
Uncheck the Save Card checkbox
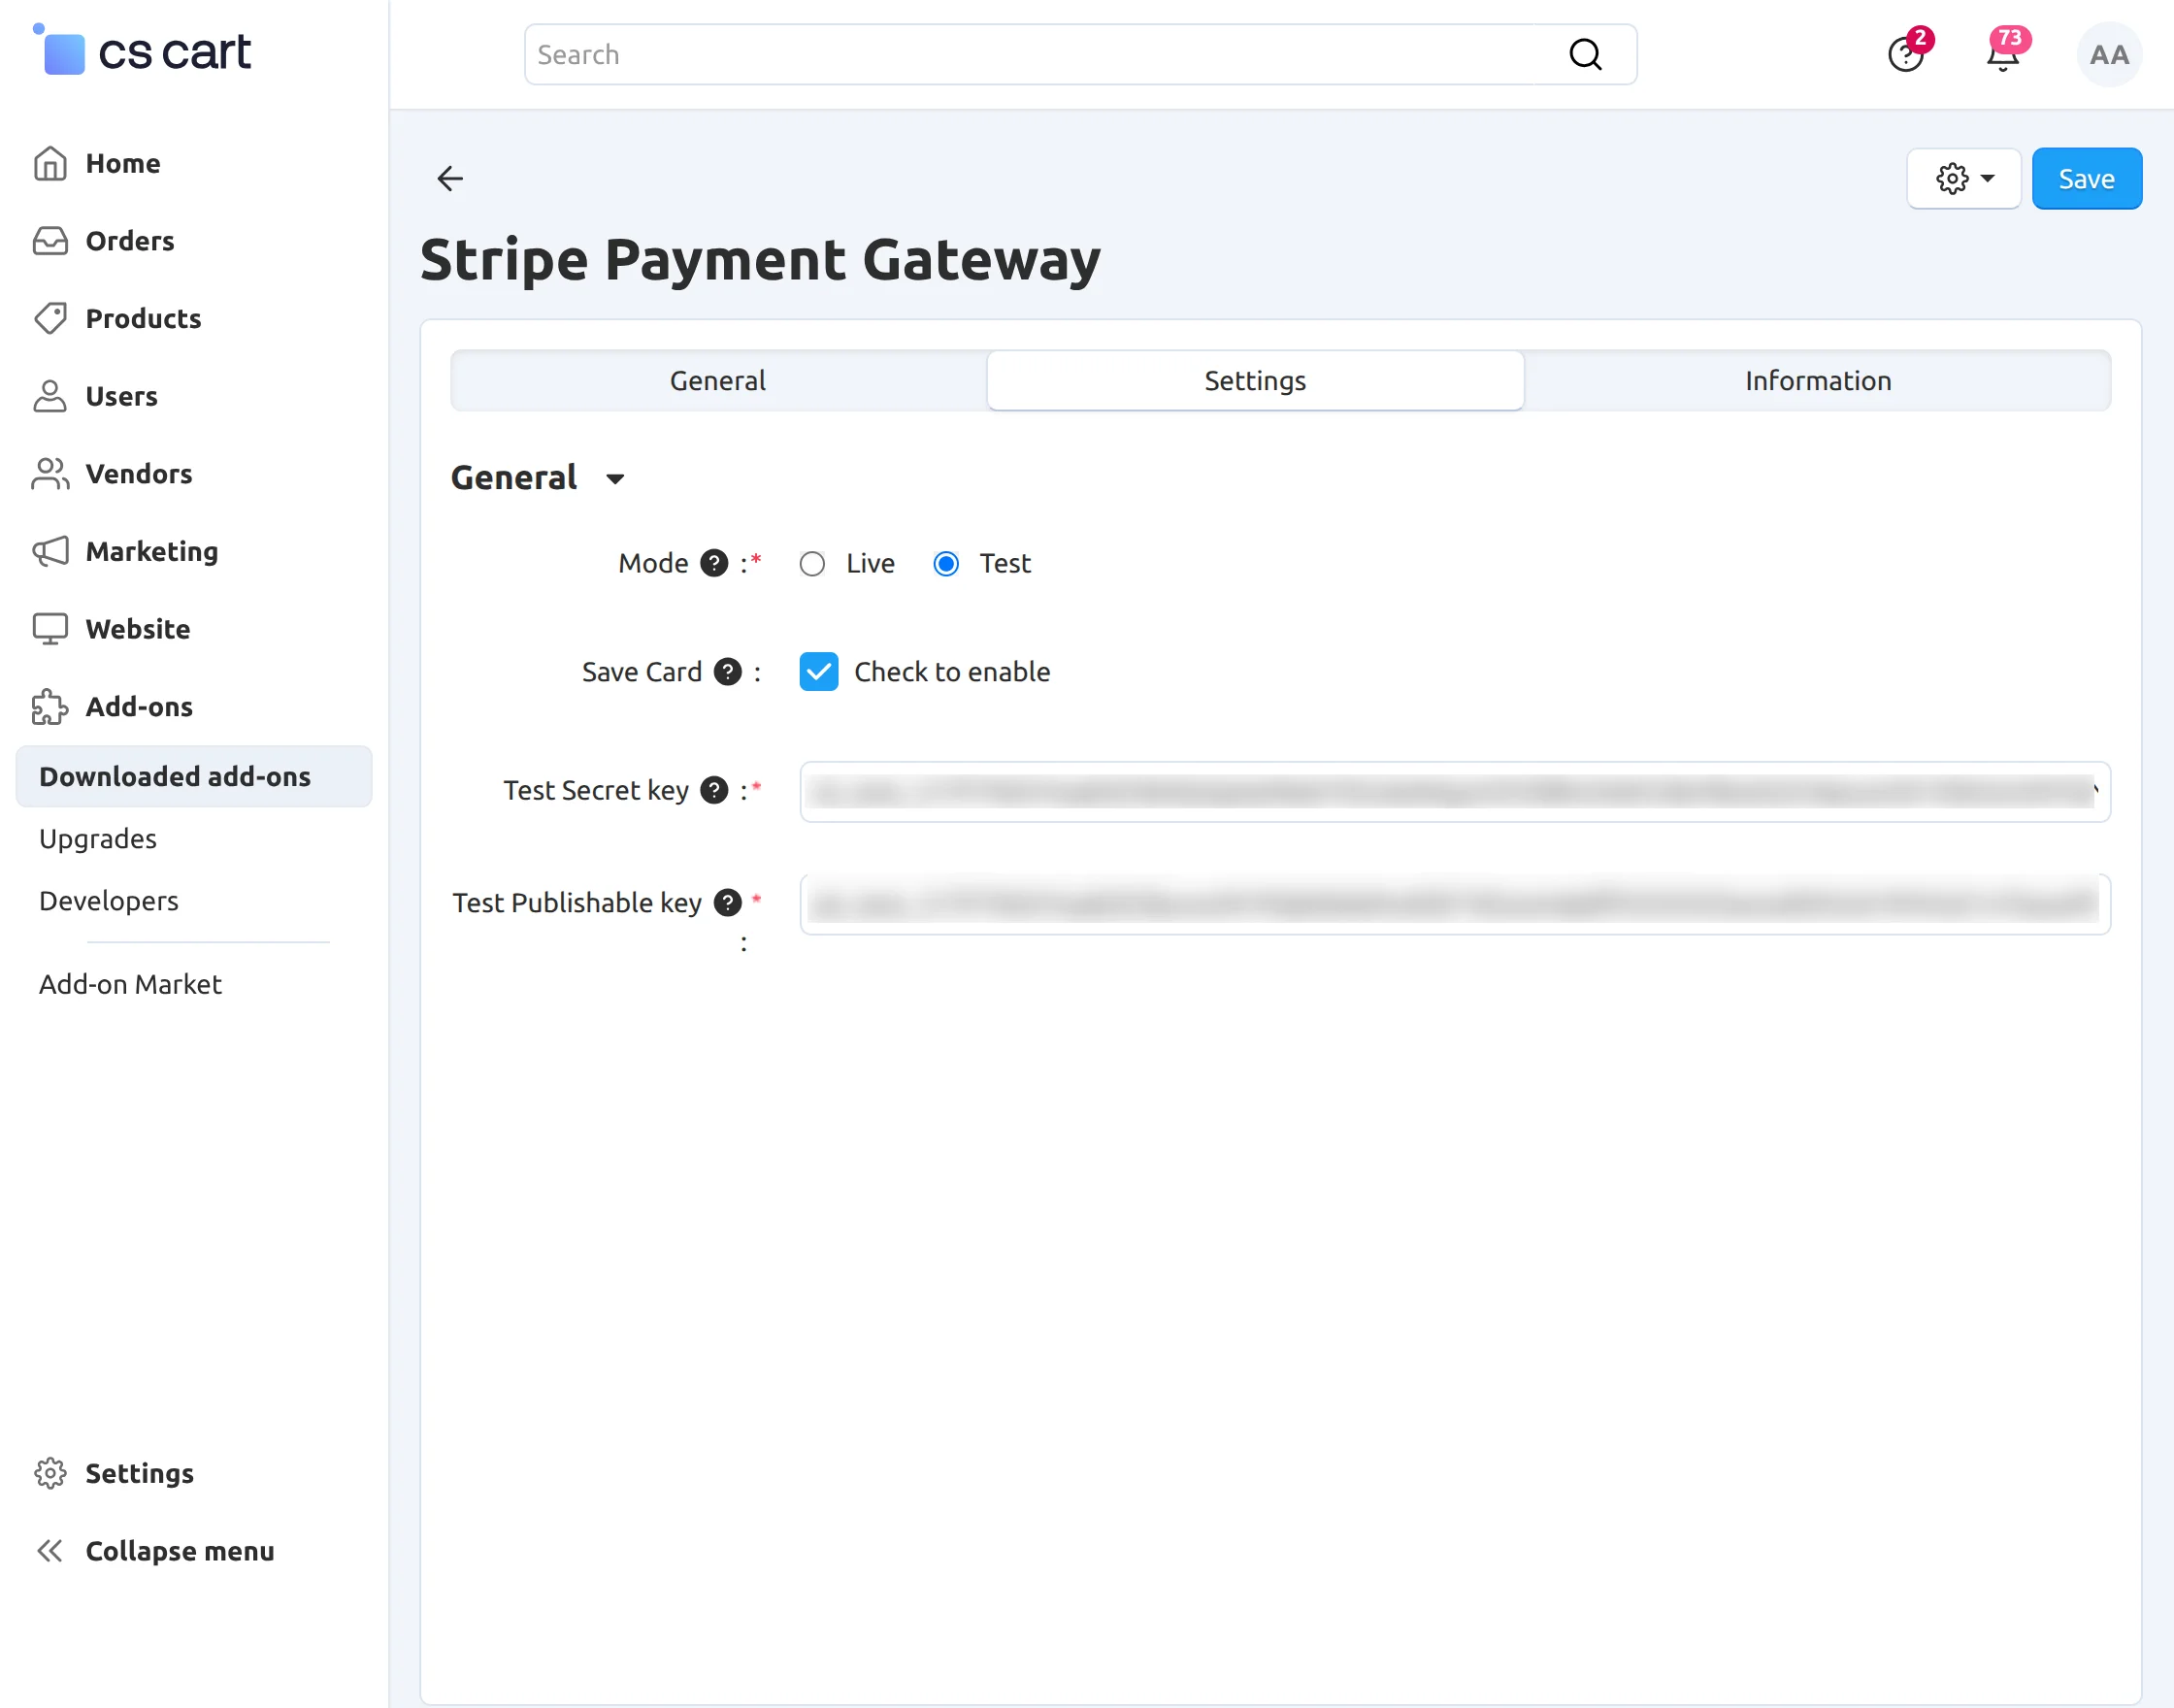[x=819, y=672]
